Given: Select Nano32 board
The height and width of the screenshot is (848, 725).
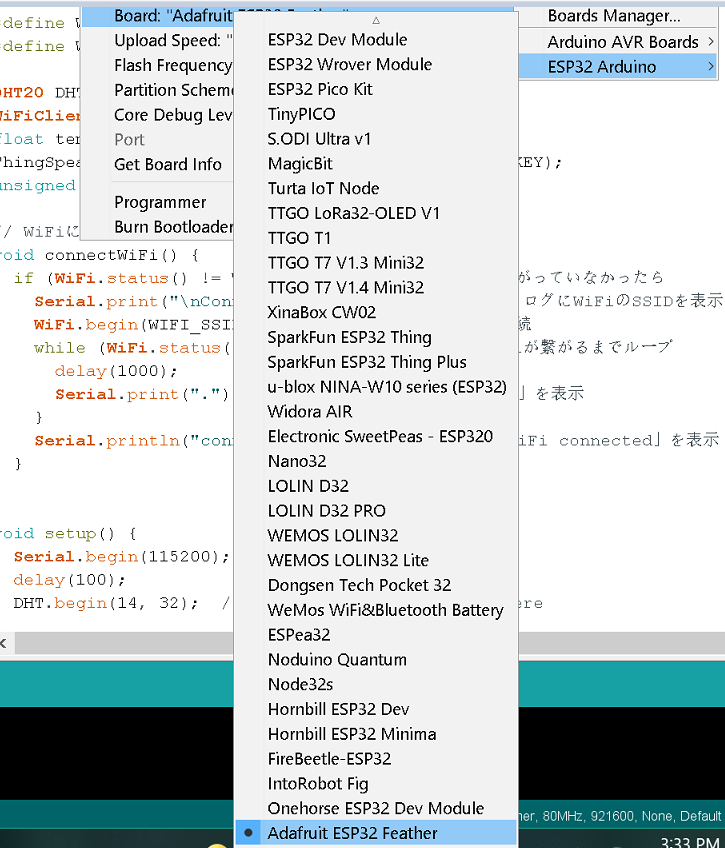Looking at the screenshot, I should coord(376,461).
